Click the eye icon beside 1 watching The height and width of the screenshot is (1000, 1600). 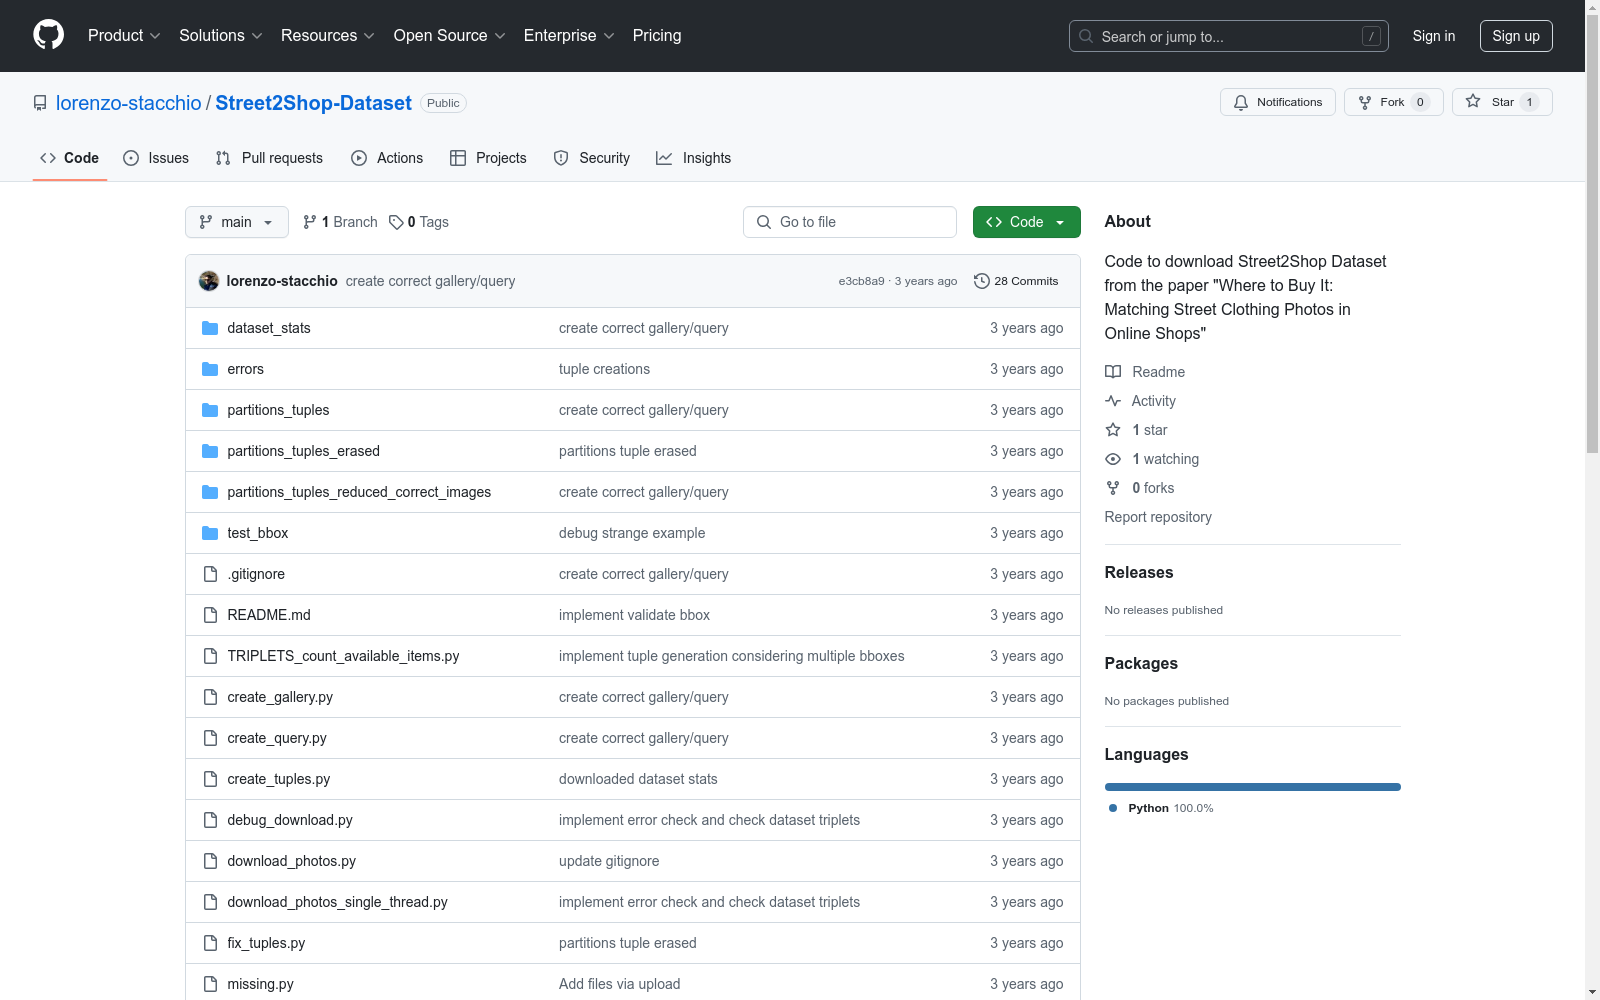(x=1113, y=459)
